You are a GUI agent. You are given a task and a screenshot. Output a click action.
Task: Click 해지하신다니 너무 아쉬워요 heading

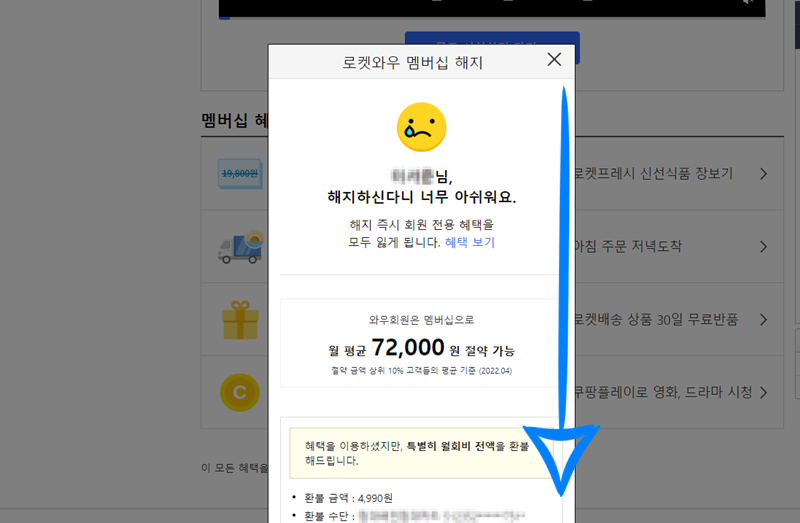pos(421,197)
